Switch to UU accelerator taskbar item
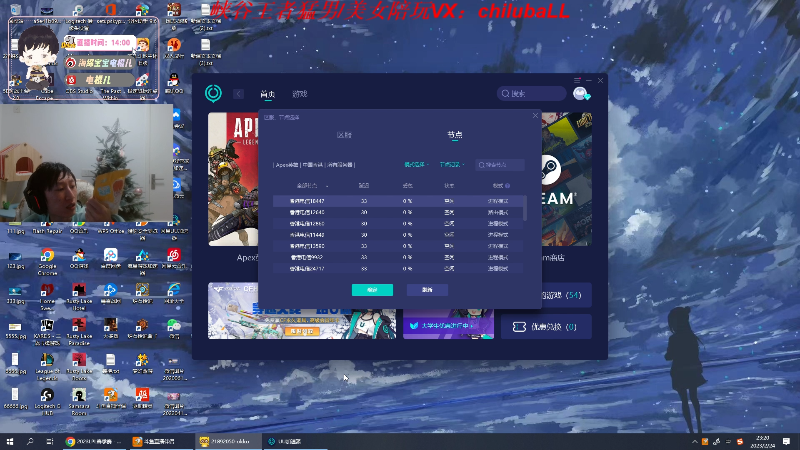The height and width of the screenshot is (450, 800). (x=296, y=441)
